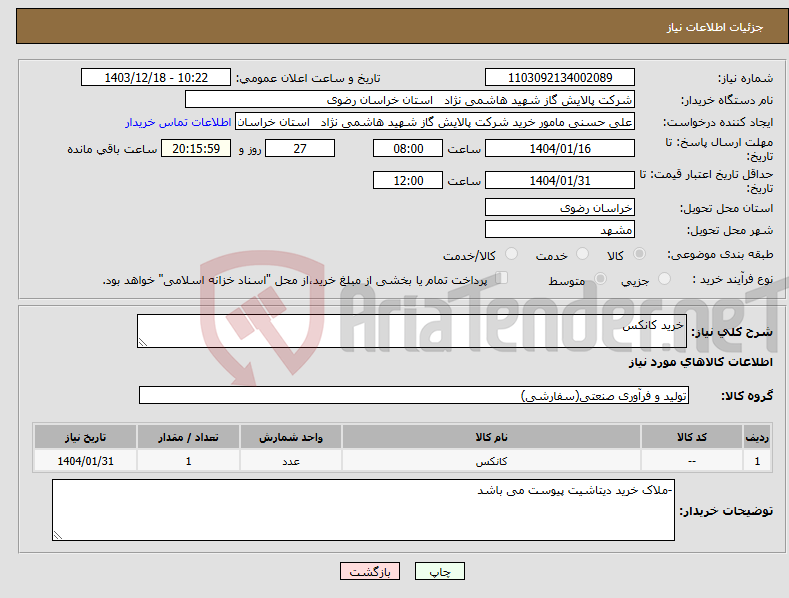Click the quantity cell showing 1
This screenshot has width=789, height=598.
(188, 461)
